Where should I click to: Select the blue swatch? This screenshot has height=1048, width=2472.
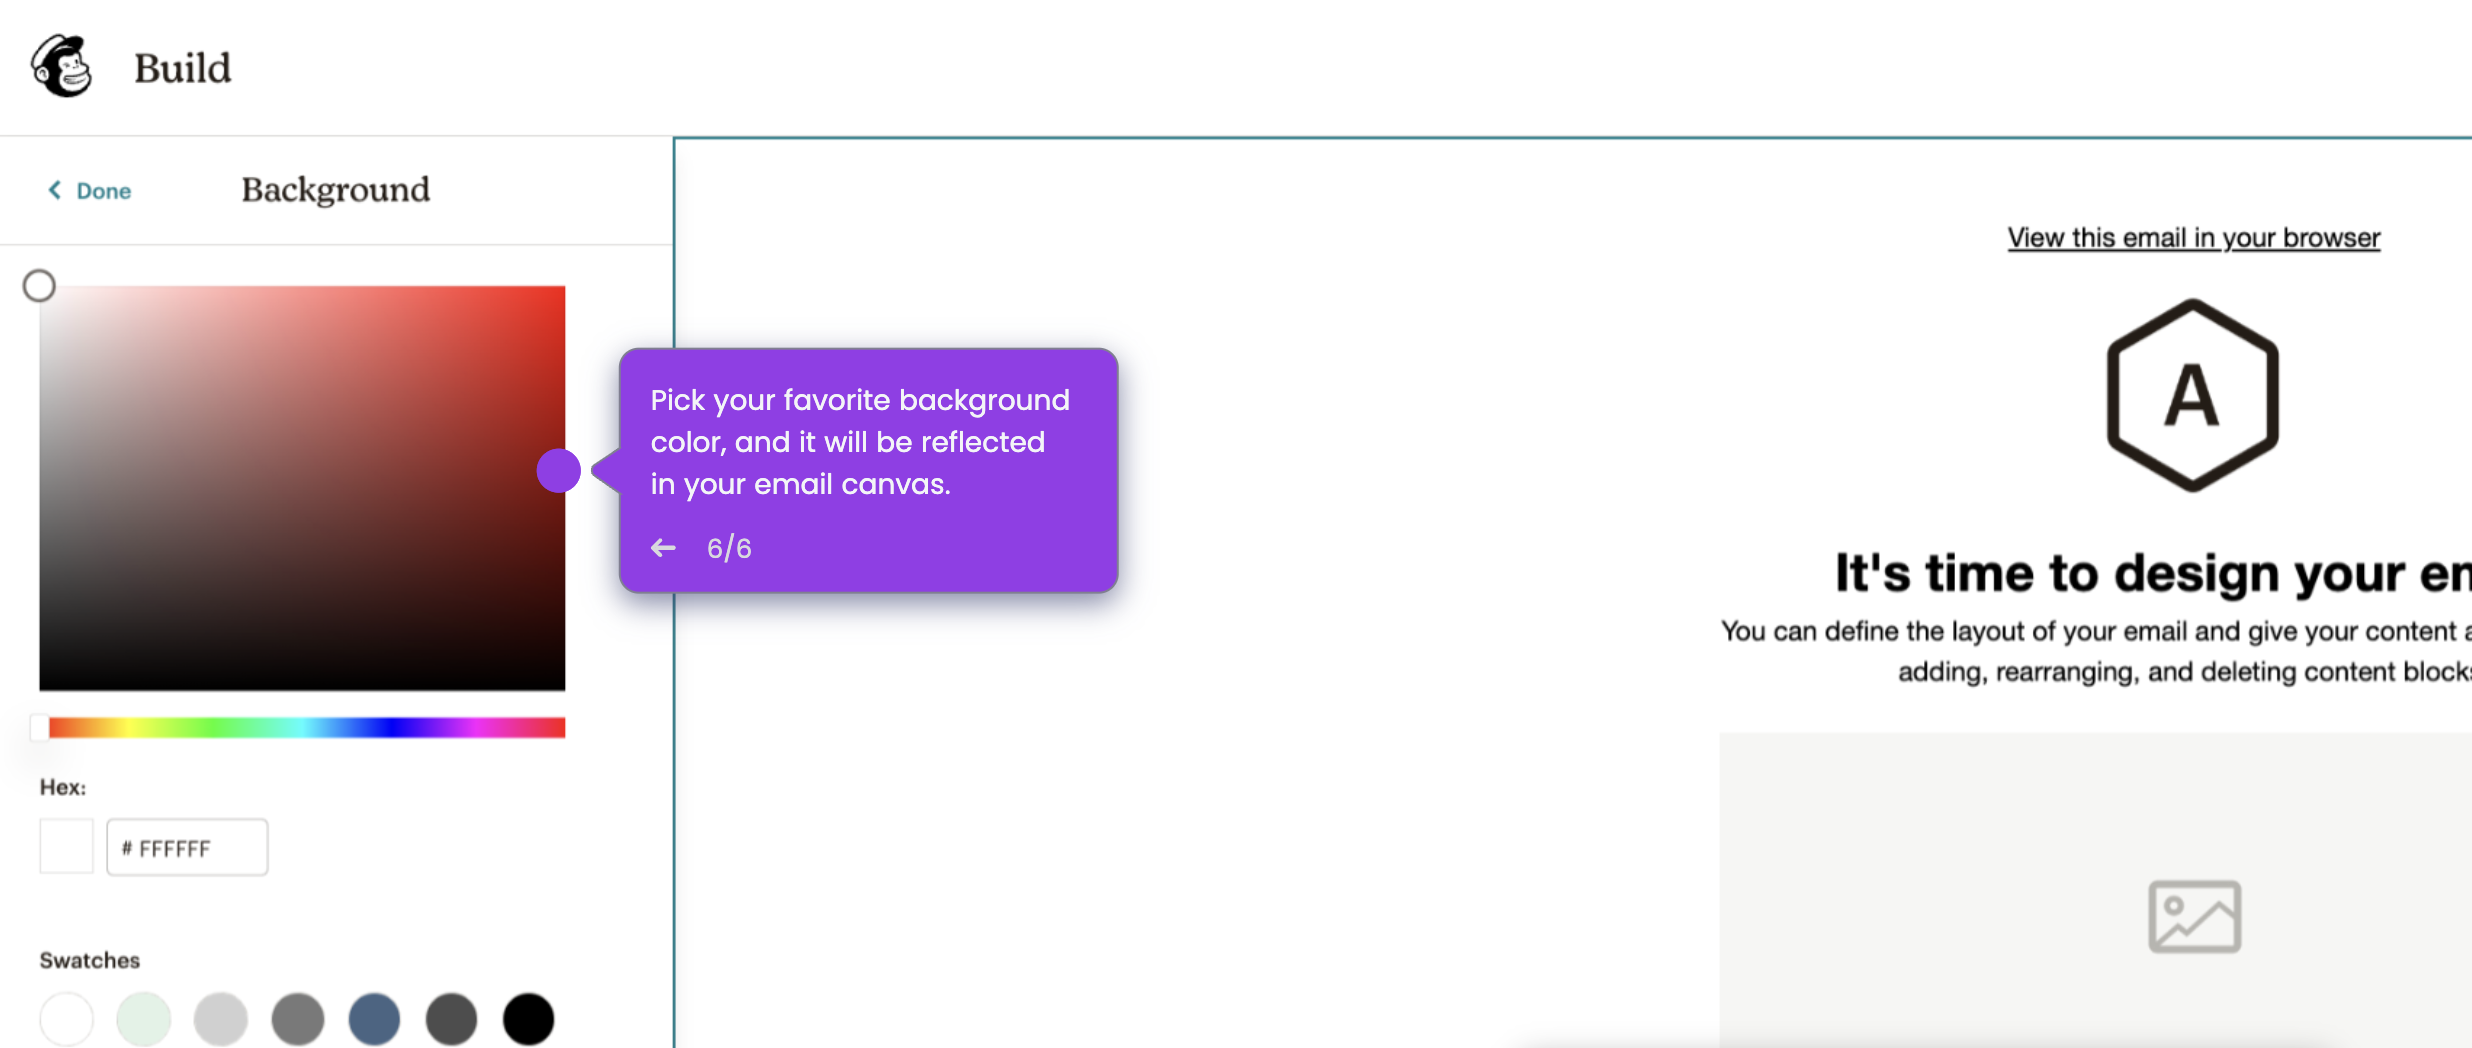(375, 1018)
